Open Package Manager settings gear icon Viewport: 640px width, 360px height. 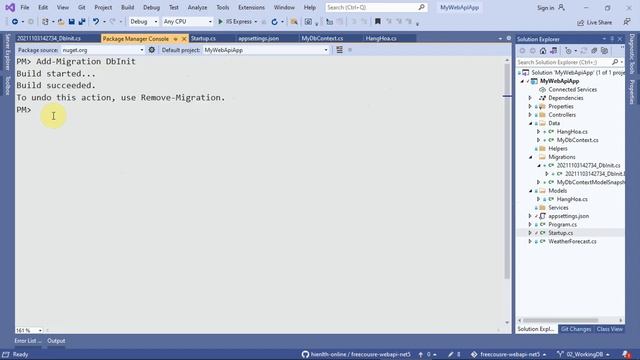(152, 50)
